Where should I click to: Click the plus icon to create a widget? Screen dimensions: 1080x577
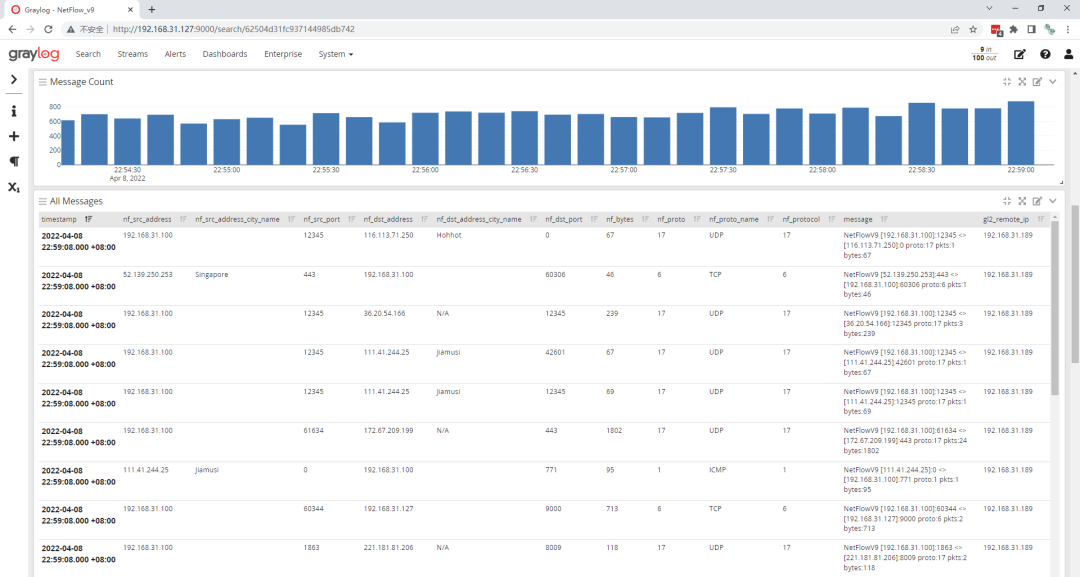(x=14, y=136)
